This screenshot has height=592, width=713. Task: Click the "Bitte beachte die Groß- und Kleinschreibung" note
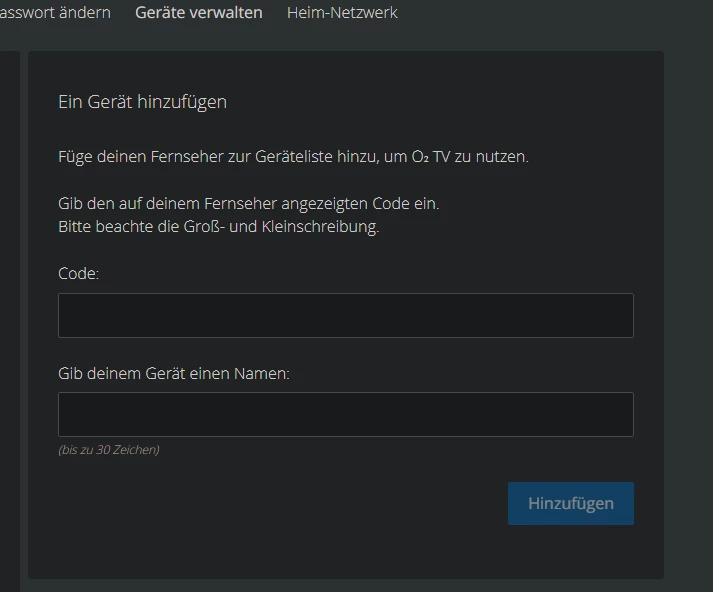point(218,226)
